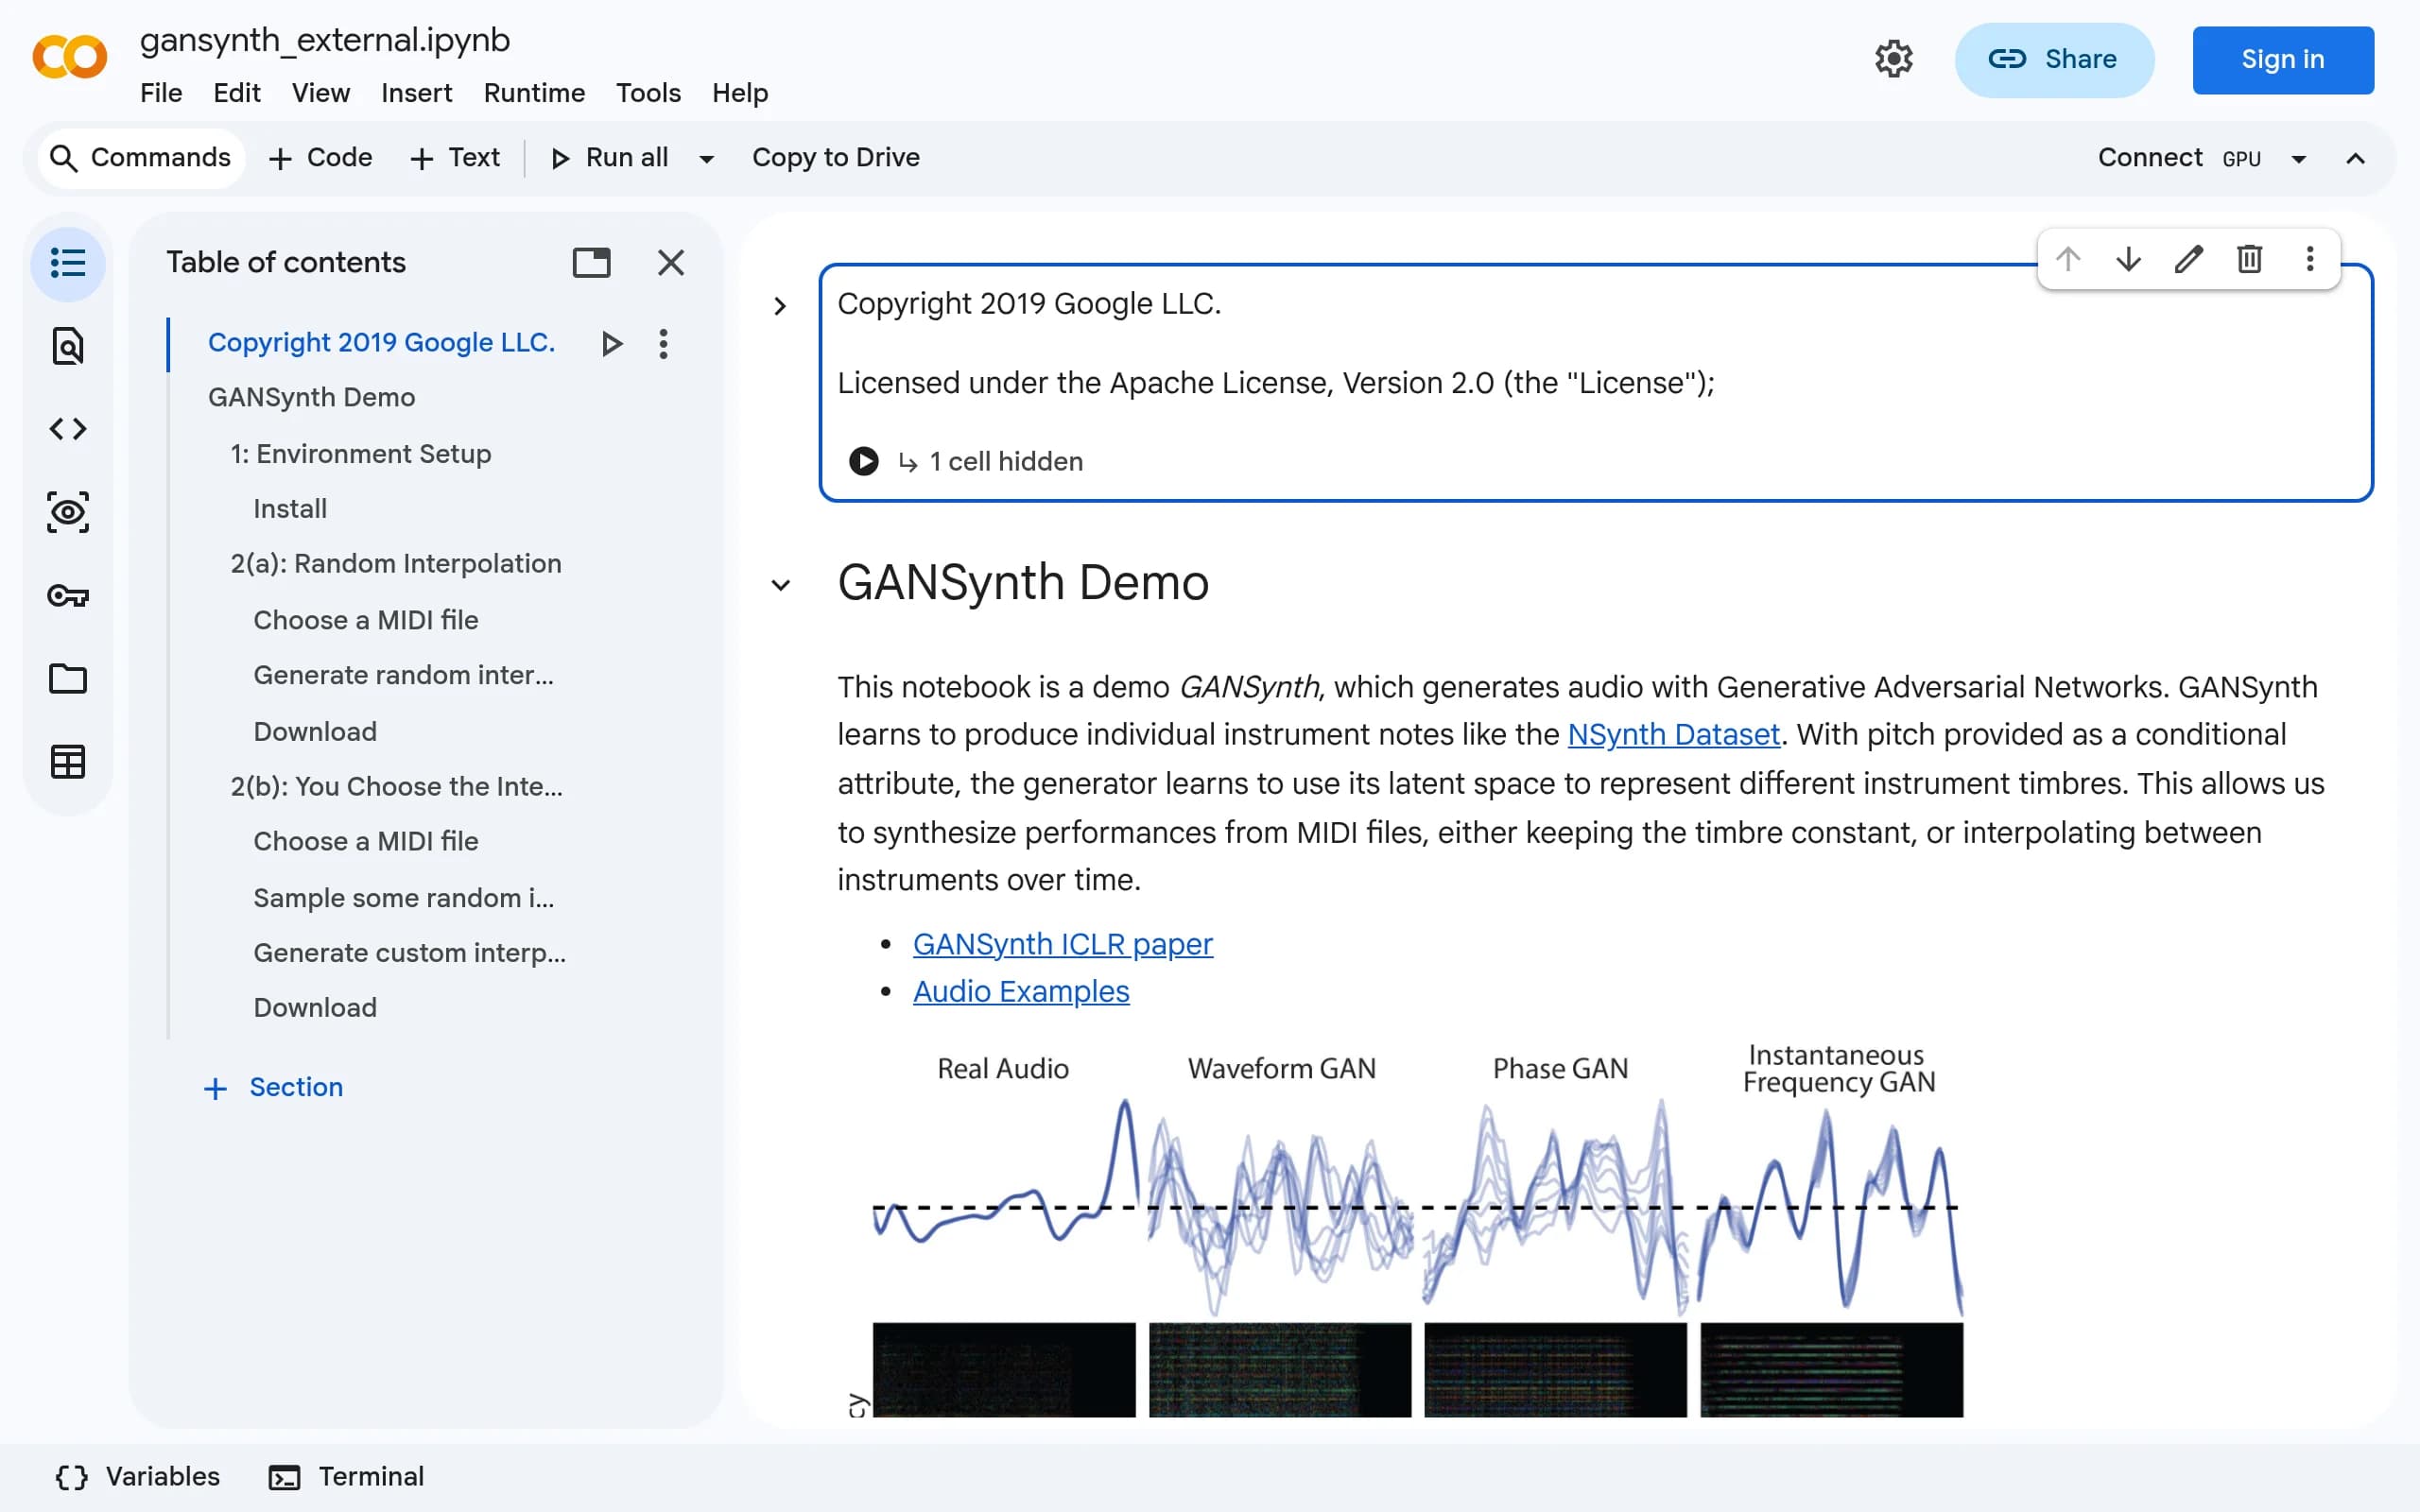The image size is (2420, 1512).
Task: Go to Install in contents
Action: [x=290, y=509]
